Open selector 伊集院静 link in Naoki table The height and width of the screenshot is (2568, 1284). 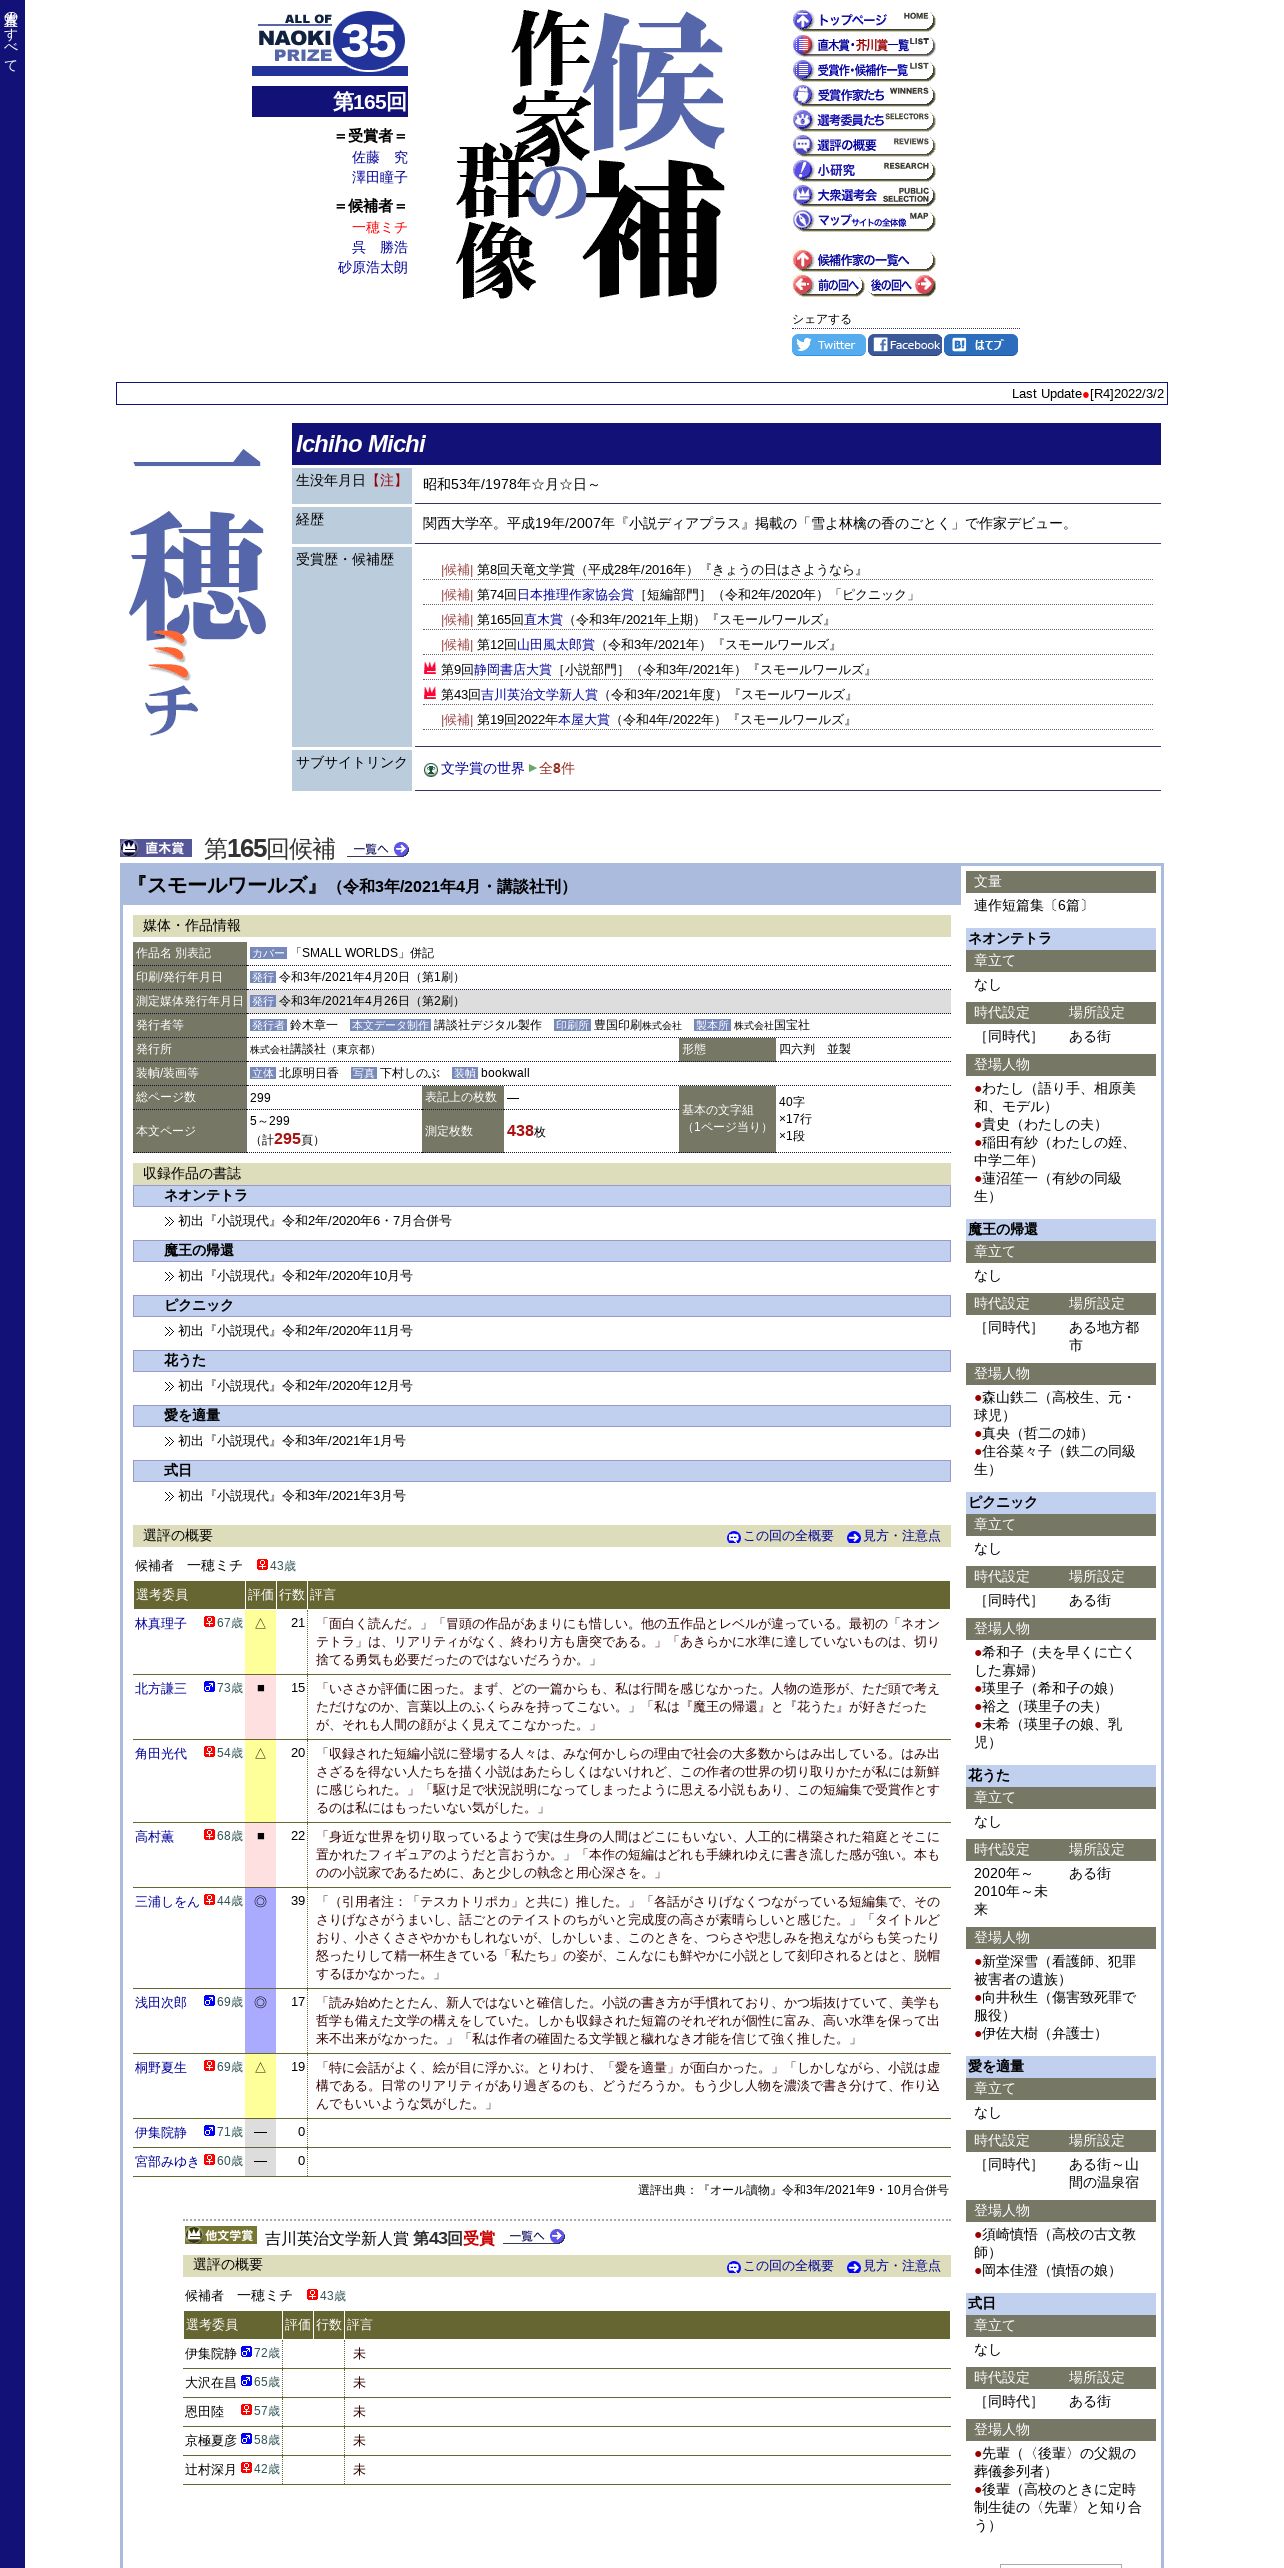[x=160, y=2133]
